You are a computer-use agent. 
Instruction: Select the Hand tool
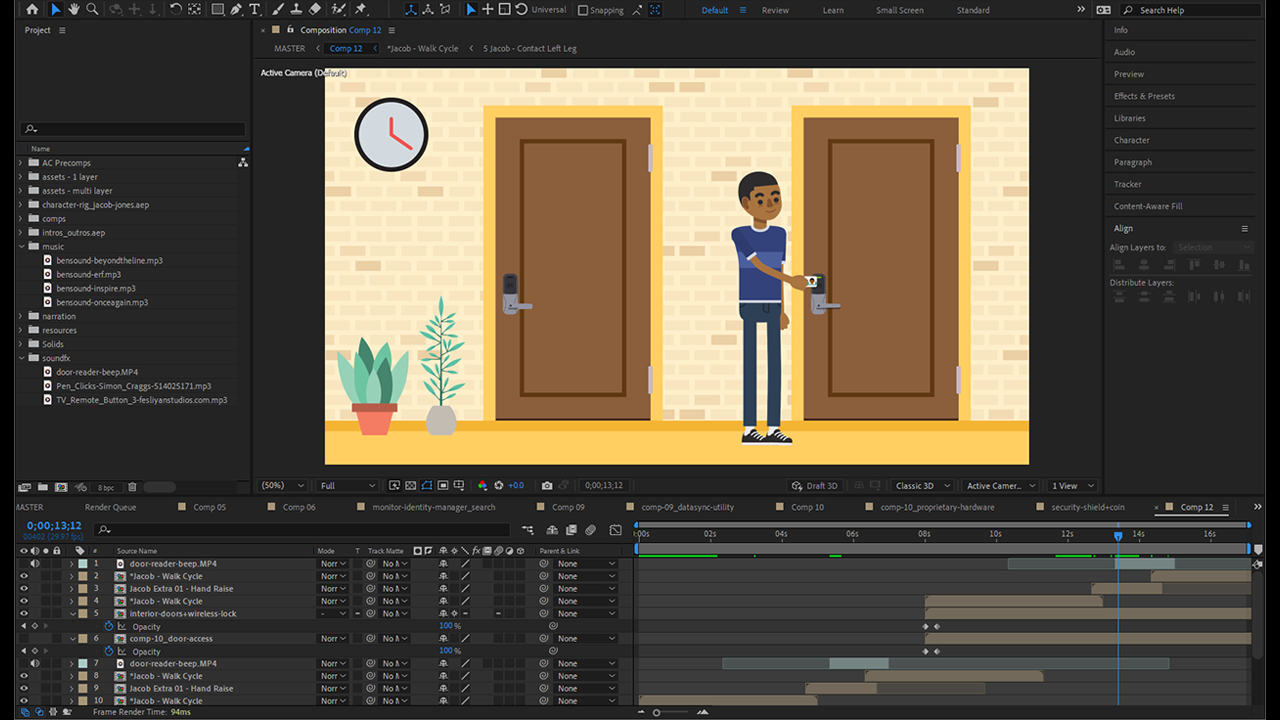click(74, 9)
